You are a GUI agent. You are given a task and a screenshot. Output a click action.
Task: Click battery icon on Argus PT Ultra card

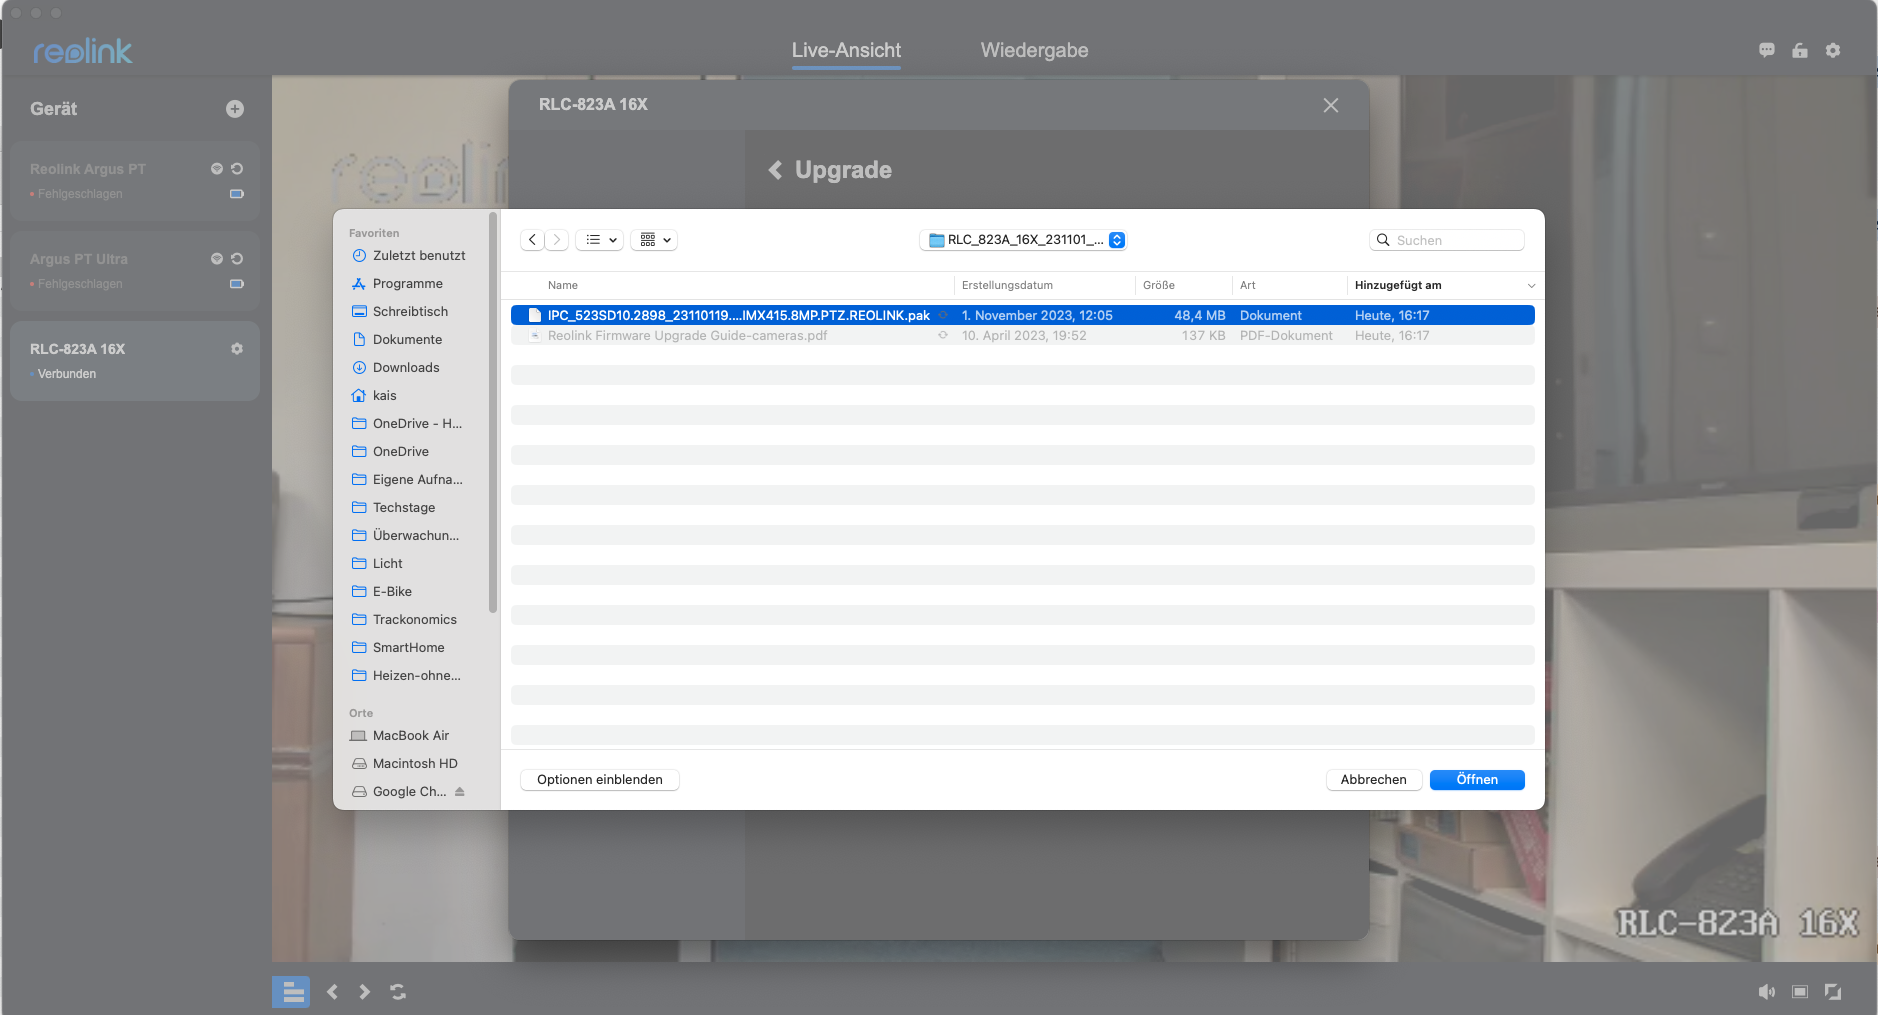tap(237, 284)
